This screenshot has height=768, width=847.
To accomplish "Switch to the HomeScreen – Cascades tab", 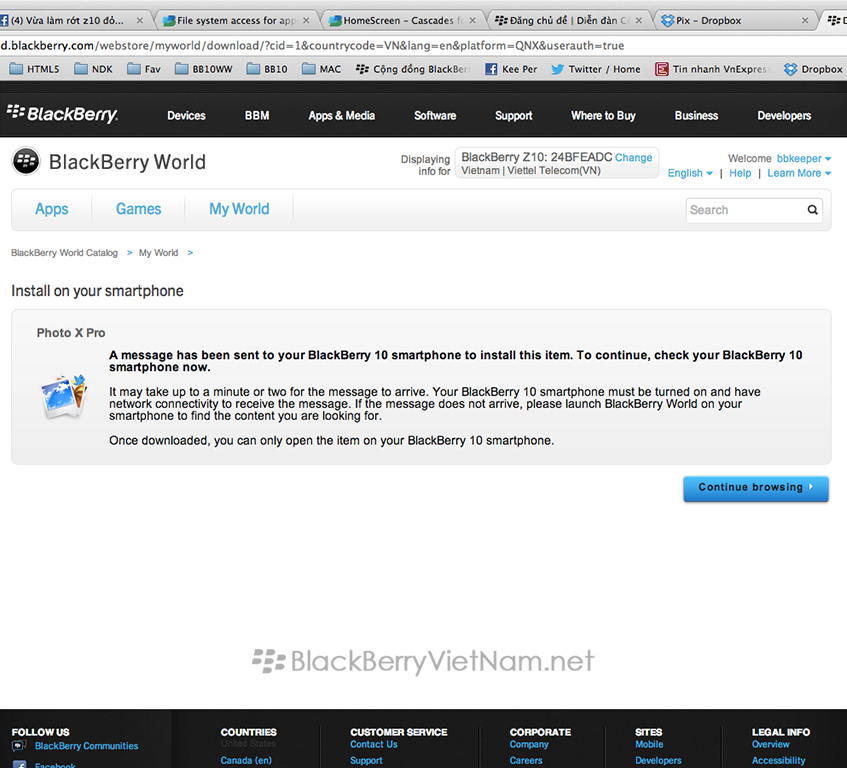I will click(403, 21).
